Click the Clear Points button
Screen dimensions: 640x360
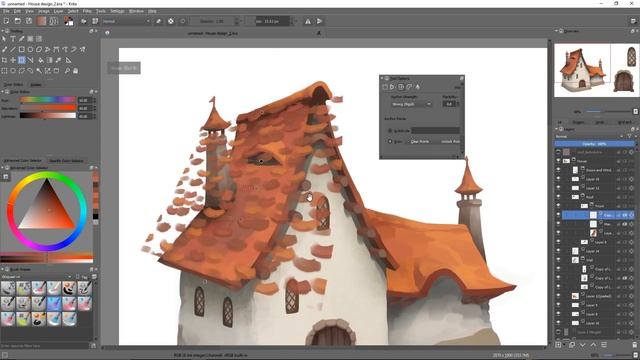coord(420,141)
